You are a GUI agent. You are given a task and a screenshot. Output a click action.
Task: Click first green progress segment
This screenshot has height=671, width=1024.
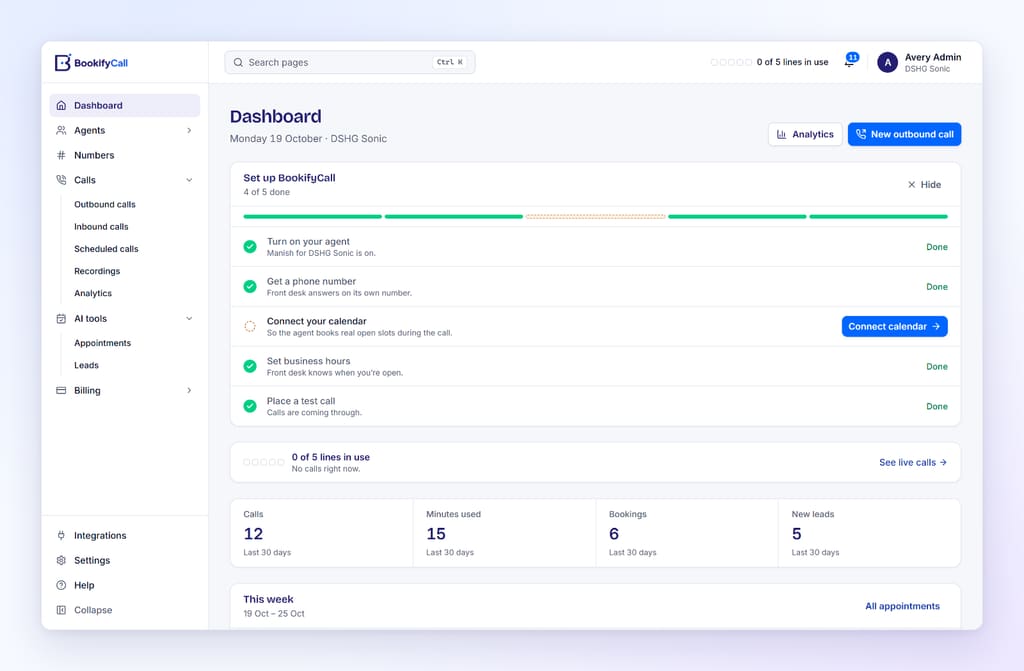point(312,216)
